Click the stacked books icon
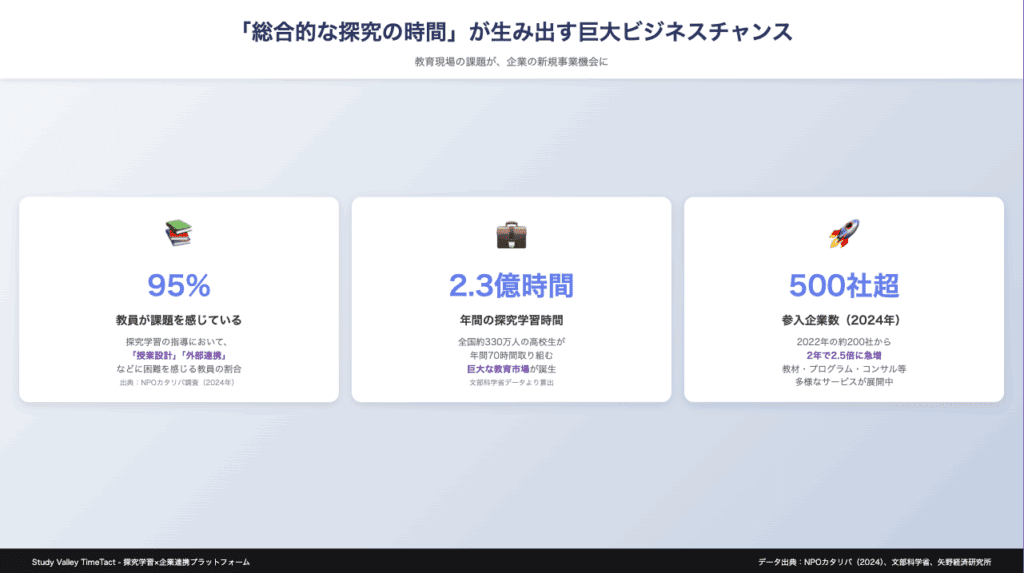 click(x=178, y=234)
